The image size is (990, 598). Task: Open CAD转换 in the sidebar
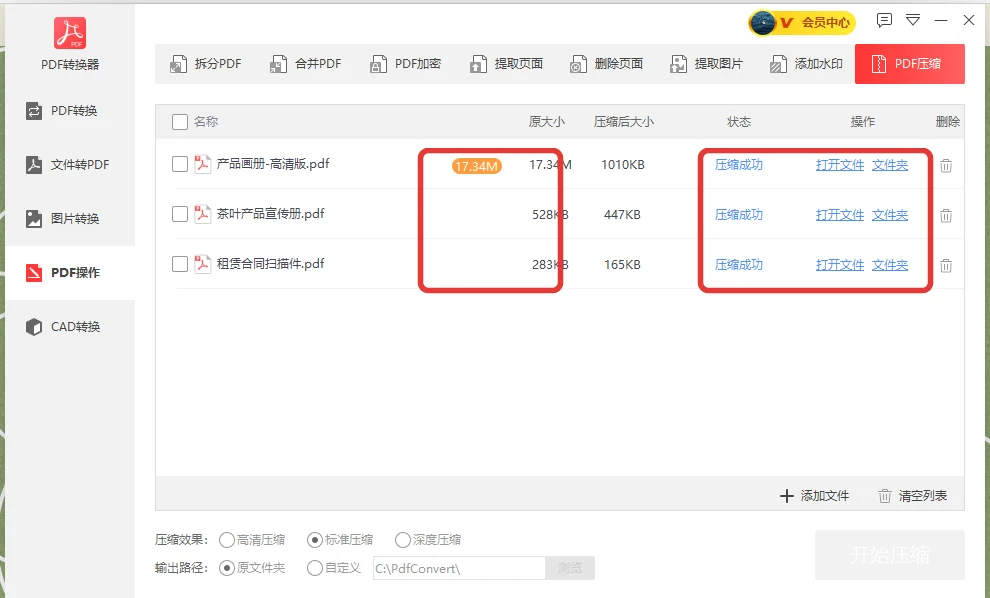70,326
